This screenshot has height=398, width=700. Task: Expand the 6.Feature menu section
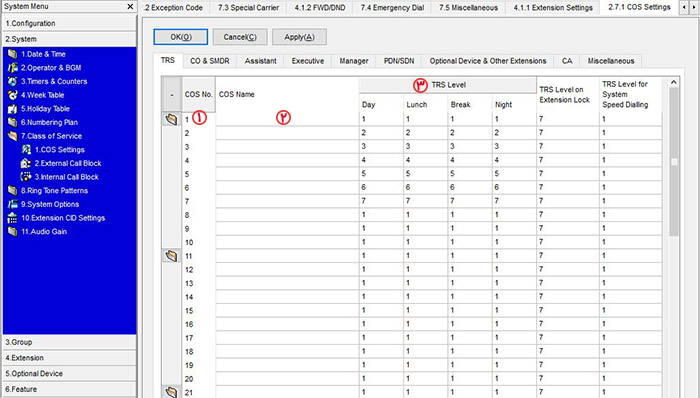click(x=69, y=389)
